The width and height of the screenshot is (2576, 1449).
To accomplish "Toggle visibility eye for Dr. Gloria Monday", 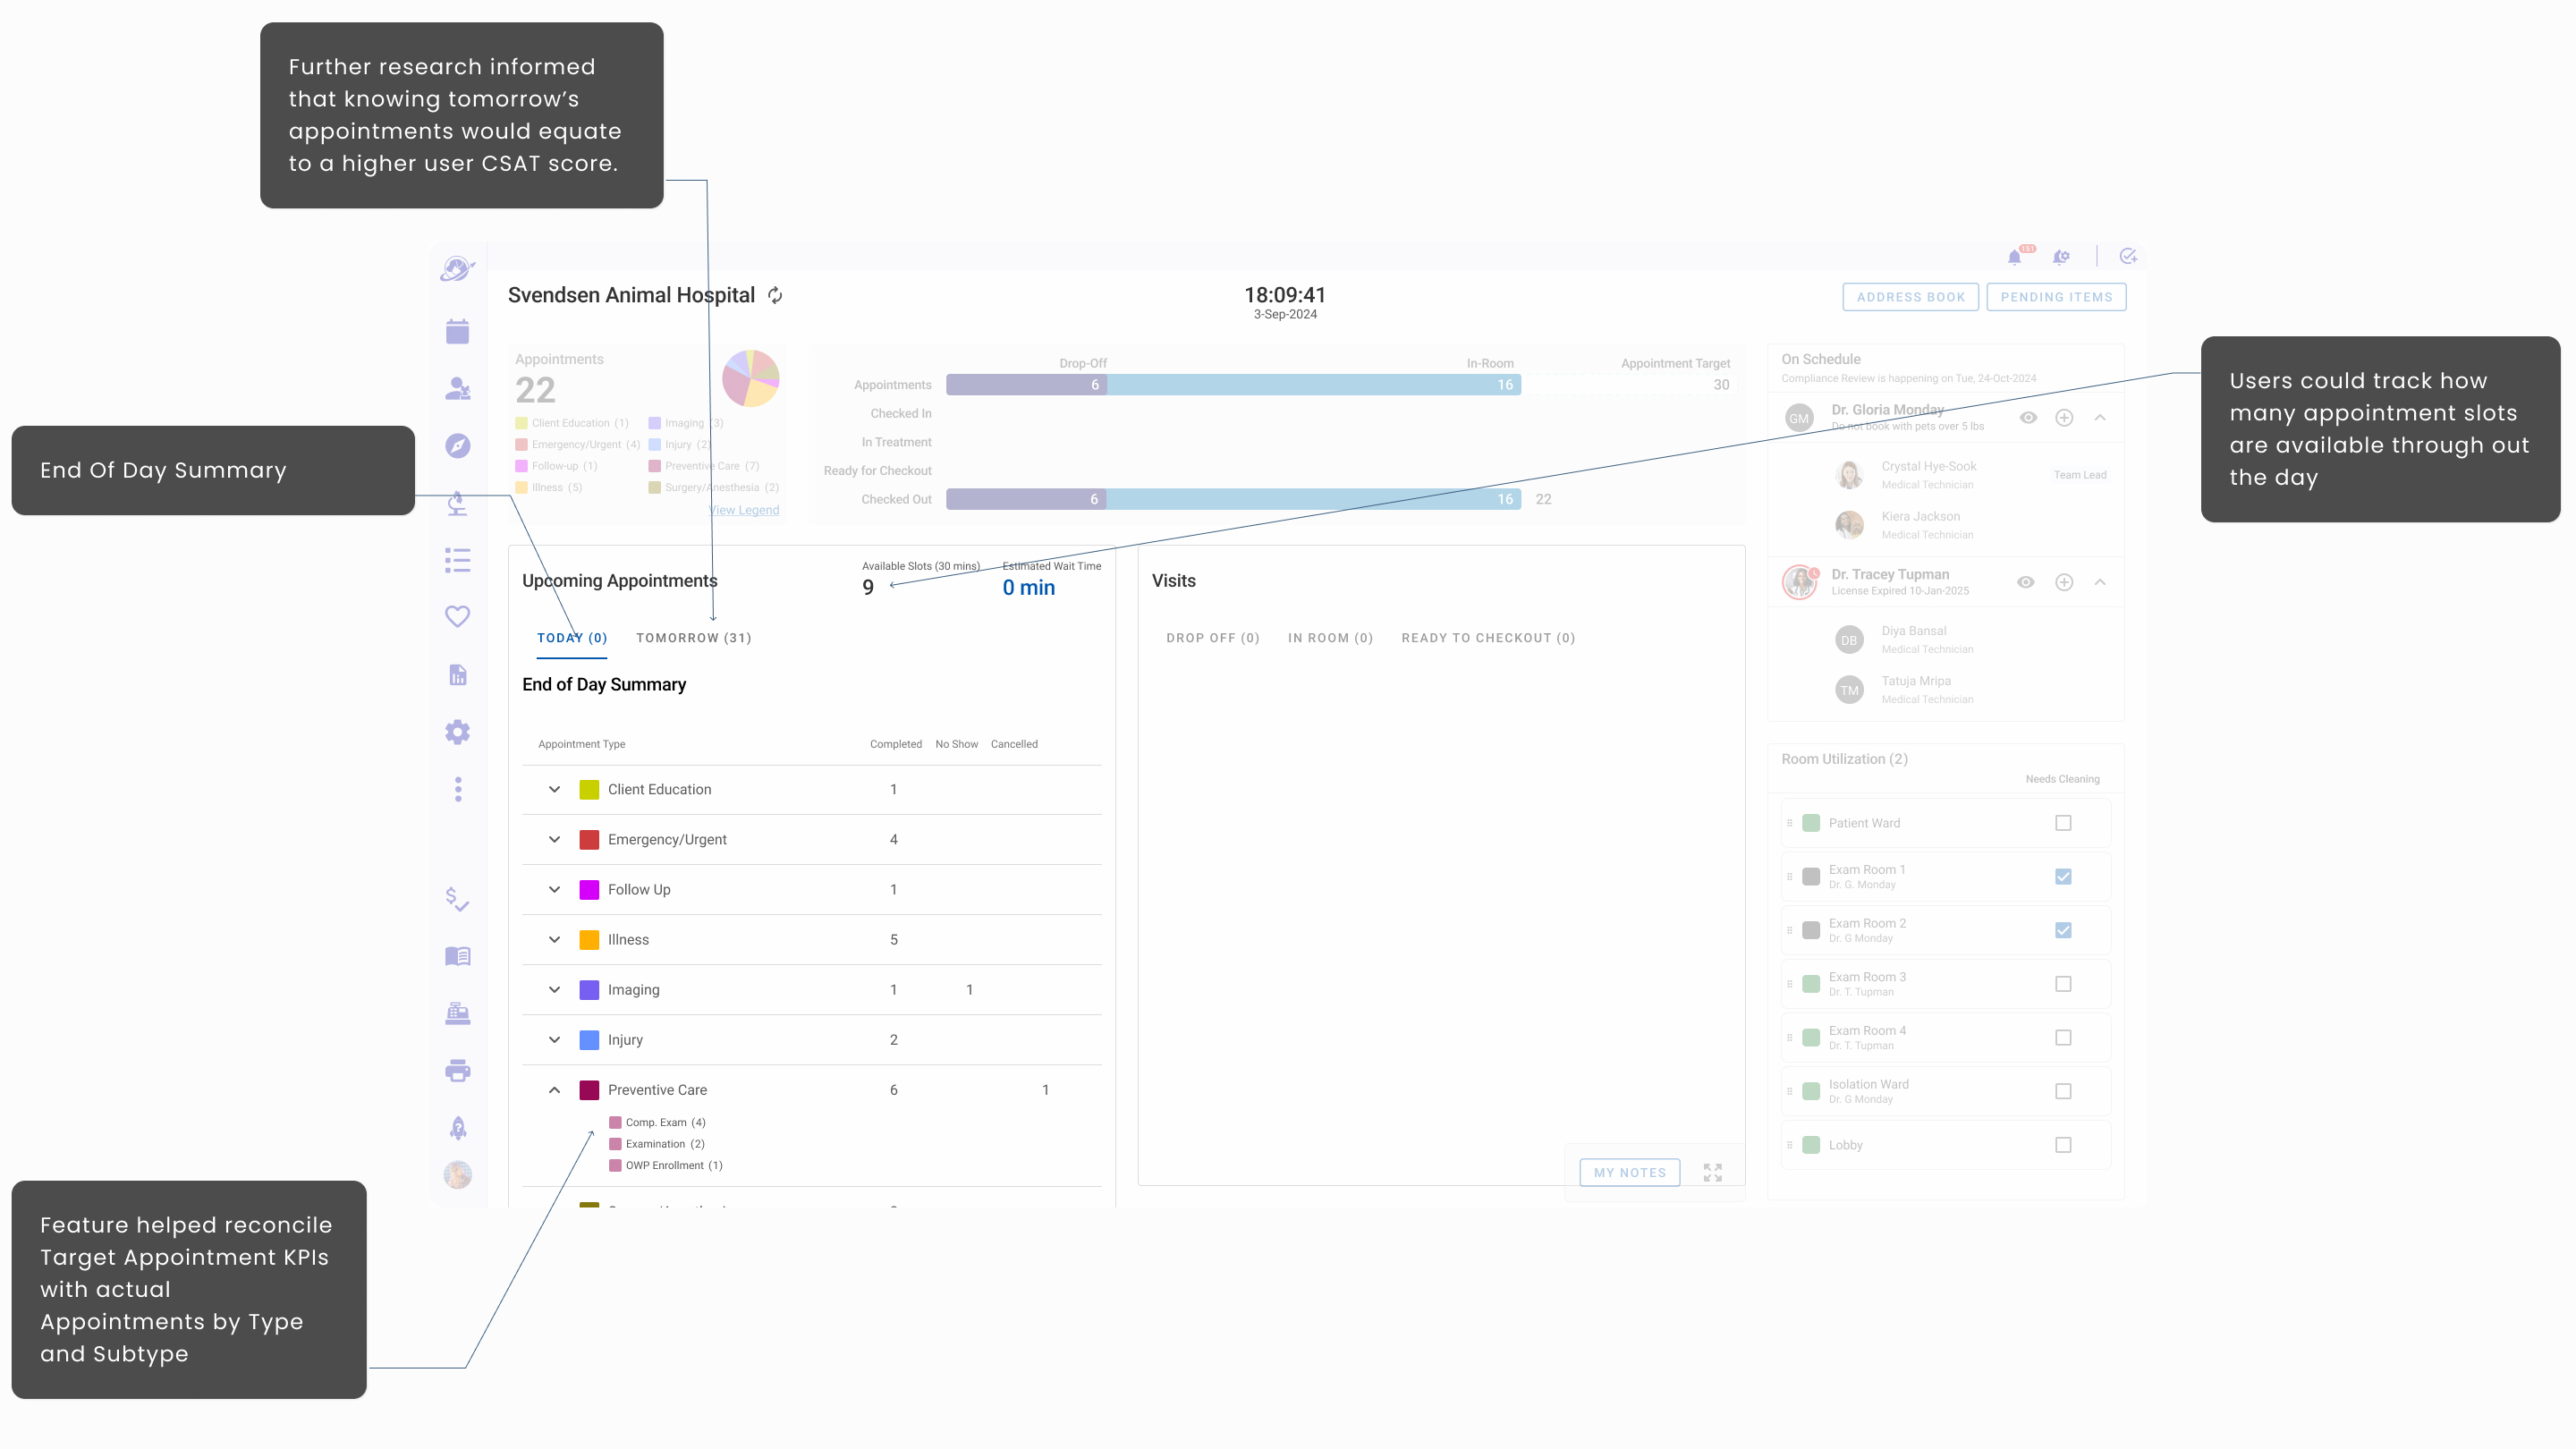I will pyautogui.click(x=2028, y=418).
